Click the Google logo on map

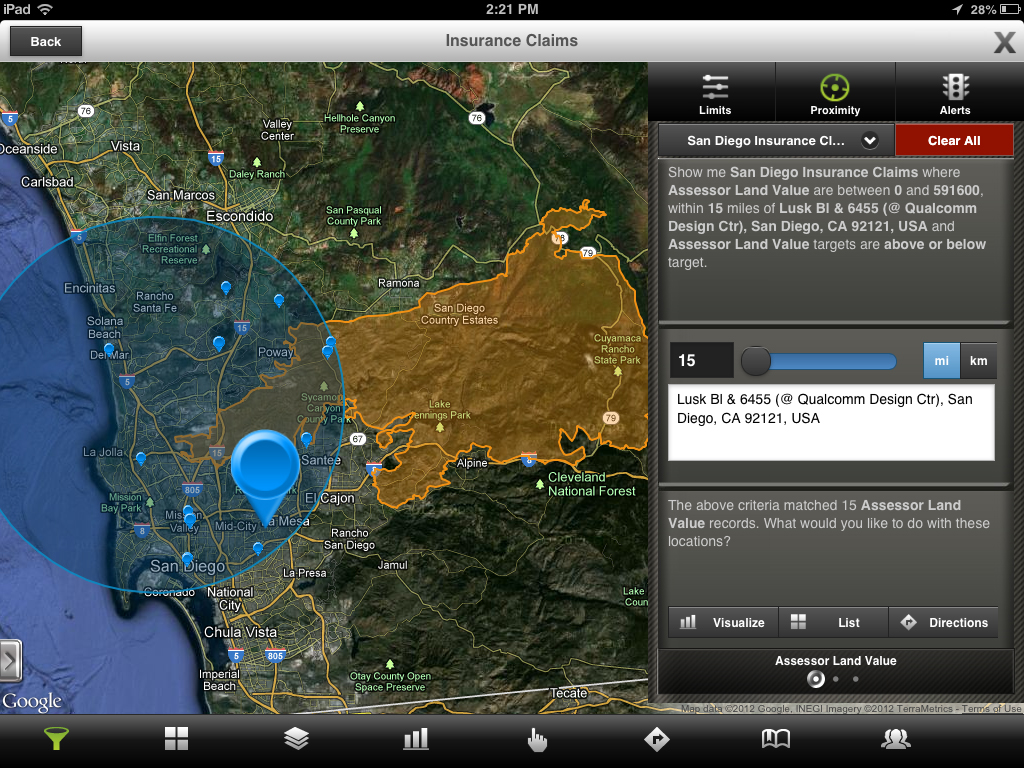point(32,701)
